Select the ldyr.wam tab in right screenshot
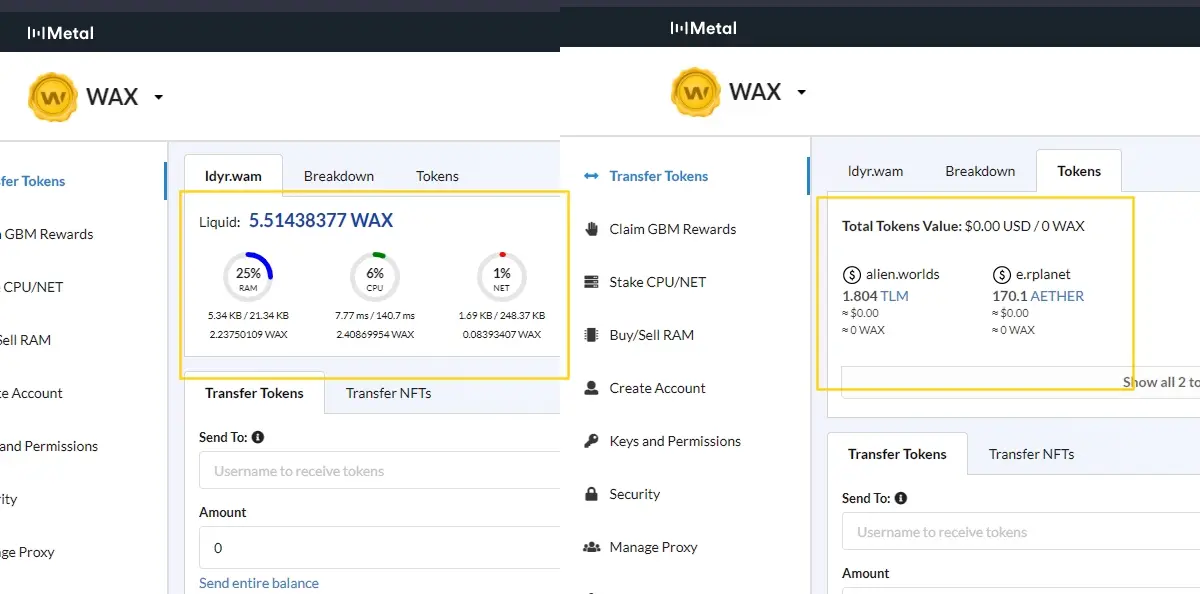Screen dimensions: 1200x594 [875, 171]
